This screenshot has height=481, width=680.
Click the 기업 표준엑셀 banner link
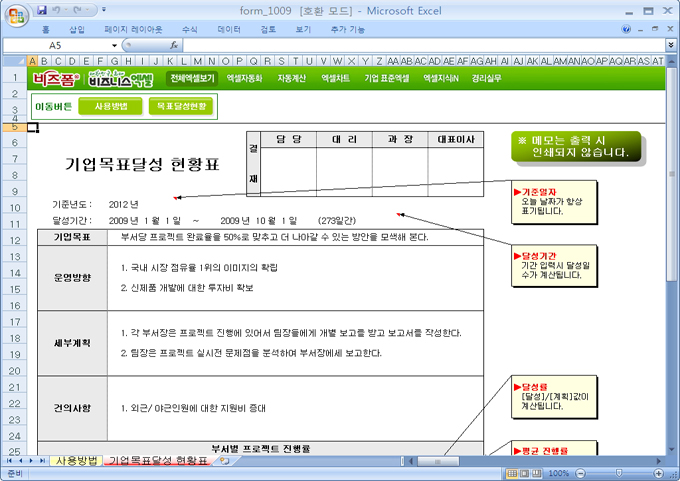point(386,79)
